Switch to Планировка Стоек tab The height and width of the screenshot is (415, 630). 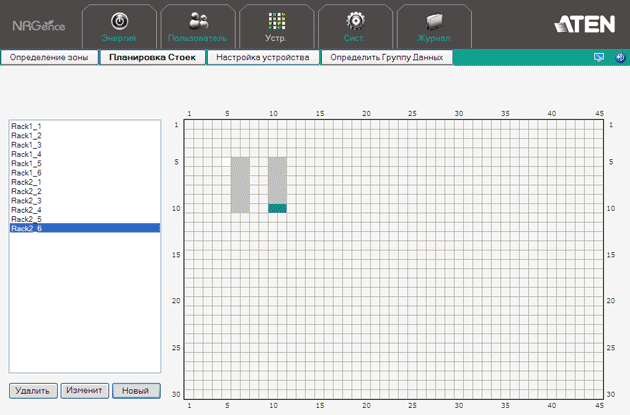(152, 57)
